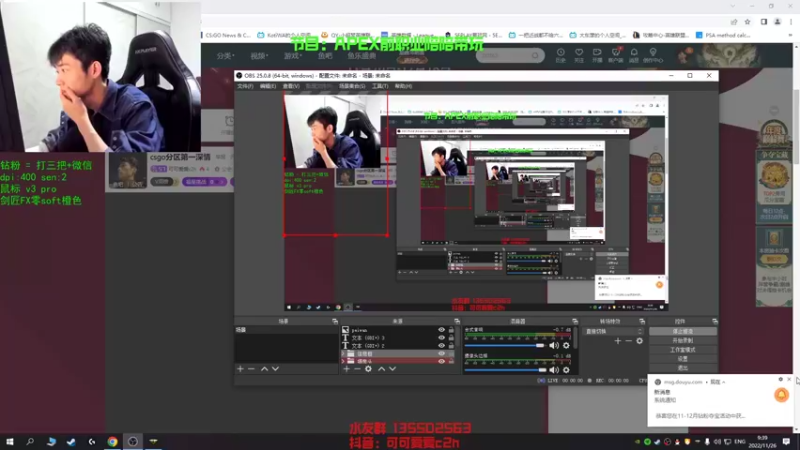Open source properties via the gear icon
This screenshot has height=450, width=800.
pyautogui.click(x=368, y=368)
